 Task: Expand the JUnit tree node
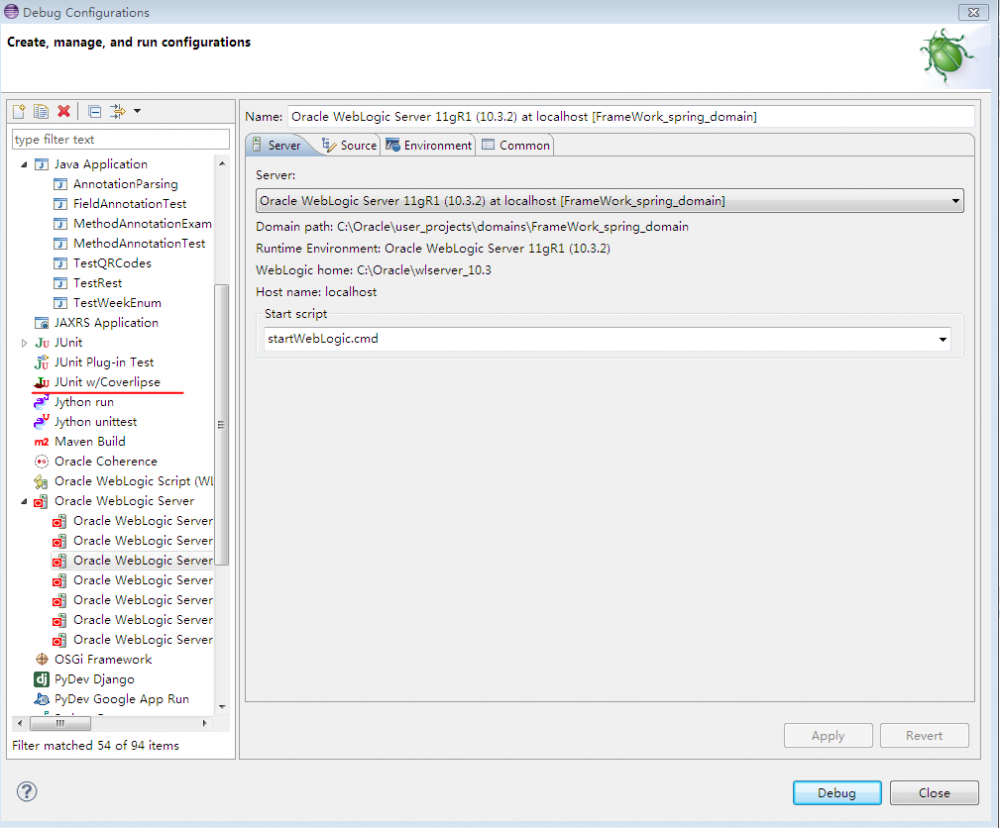click(24, 343)
